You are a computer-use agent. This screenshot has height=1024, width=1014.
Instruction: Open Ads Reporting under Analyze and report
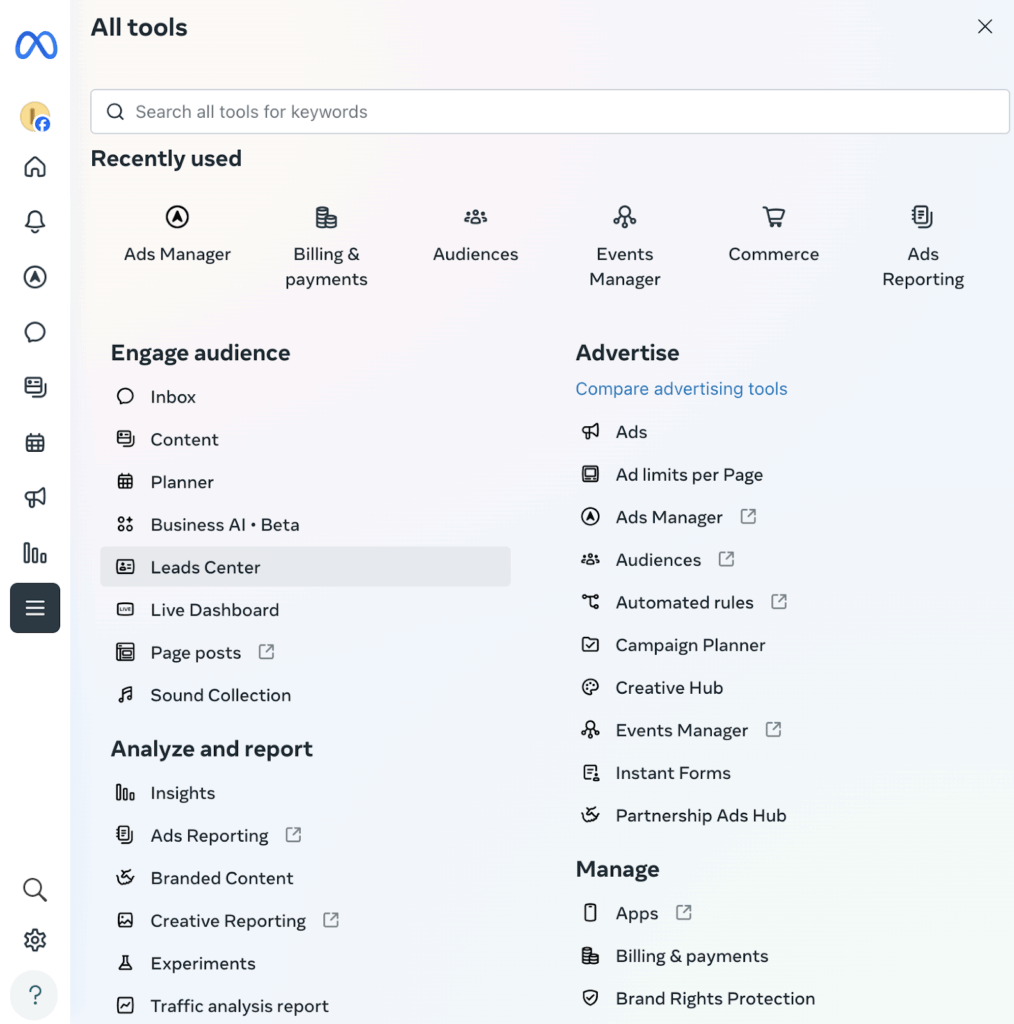(x=306, y=835)
